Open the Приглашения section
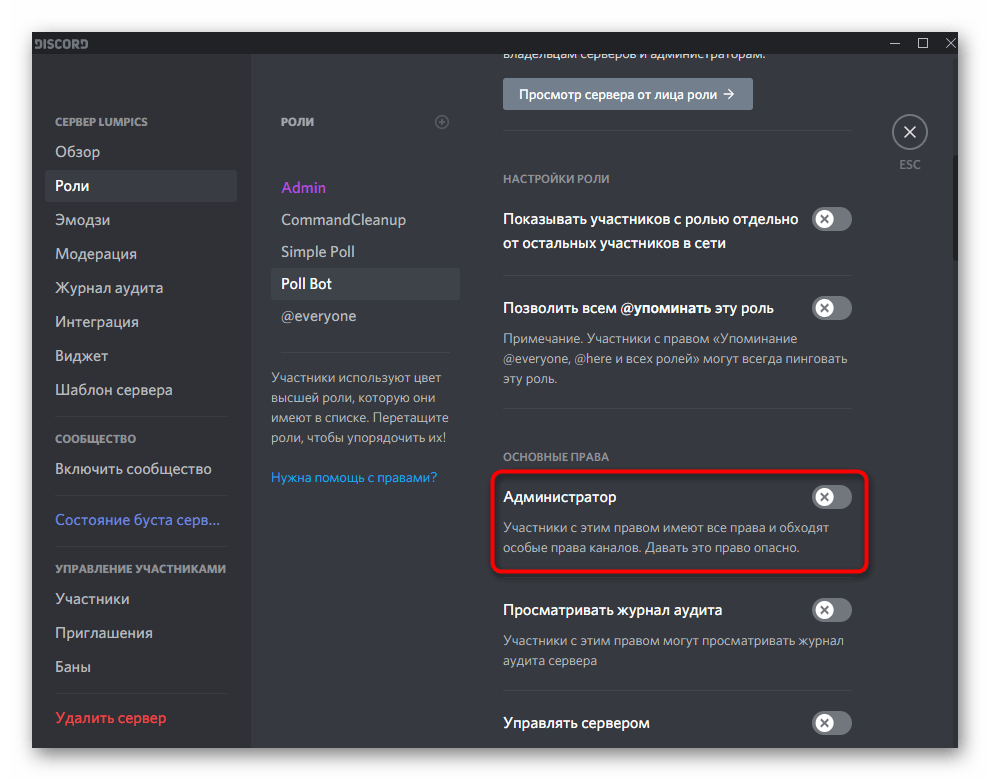The width and height of the screenshot is (990, 780). tap(141, 633)
